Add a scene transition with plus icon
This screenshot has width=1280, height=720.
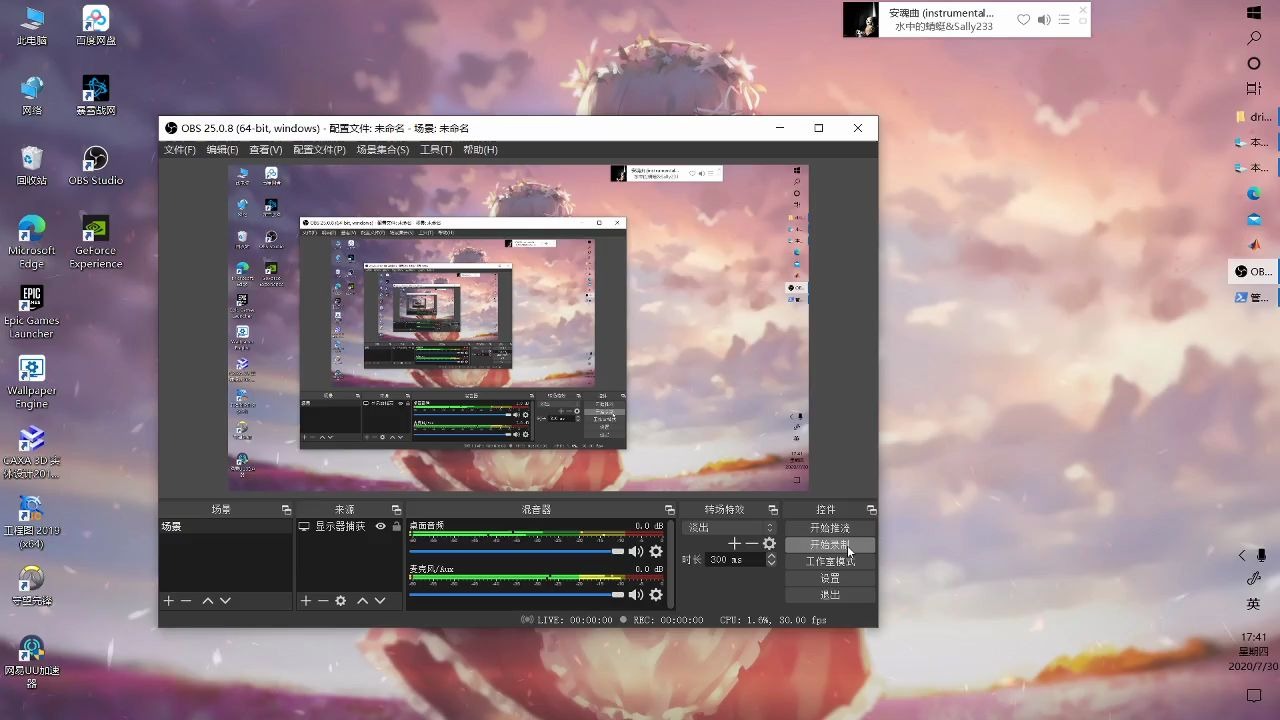pyautogui.click(x=735, y=543)
